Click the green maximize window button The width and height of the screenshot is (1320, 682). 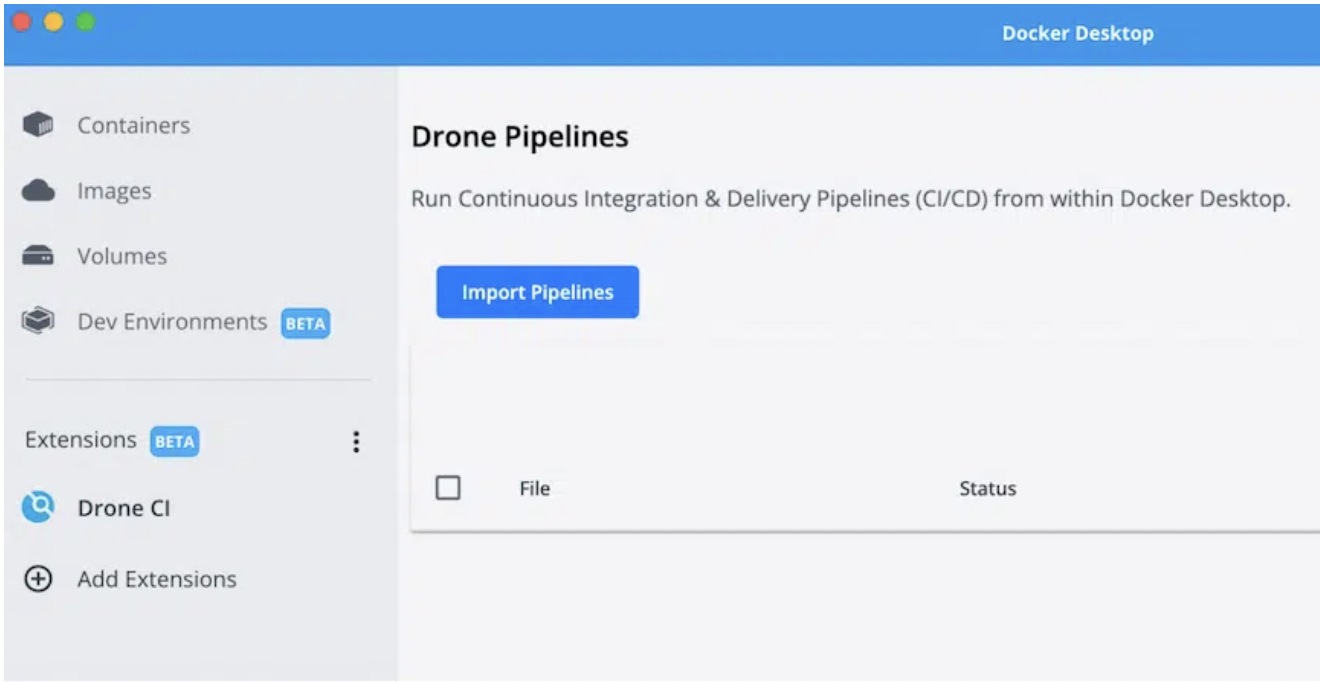[x=86, y=22]
